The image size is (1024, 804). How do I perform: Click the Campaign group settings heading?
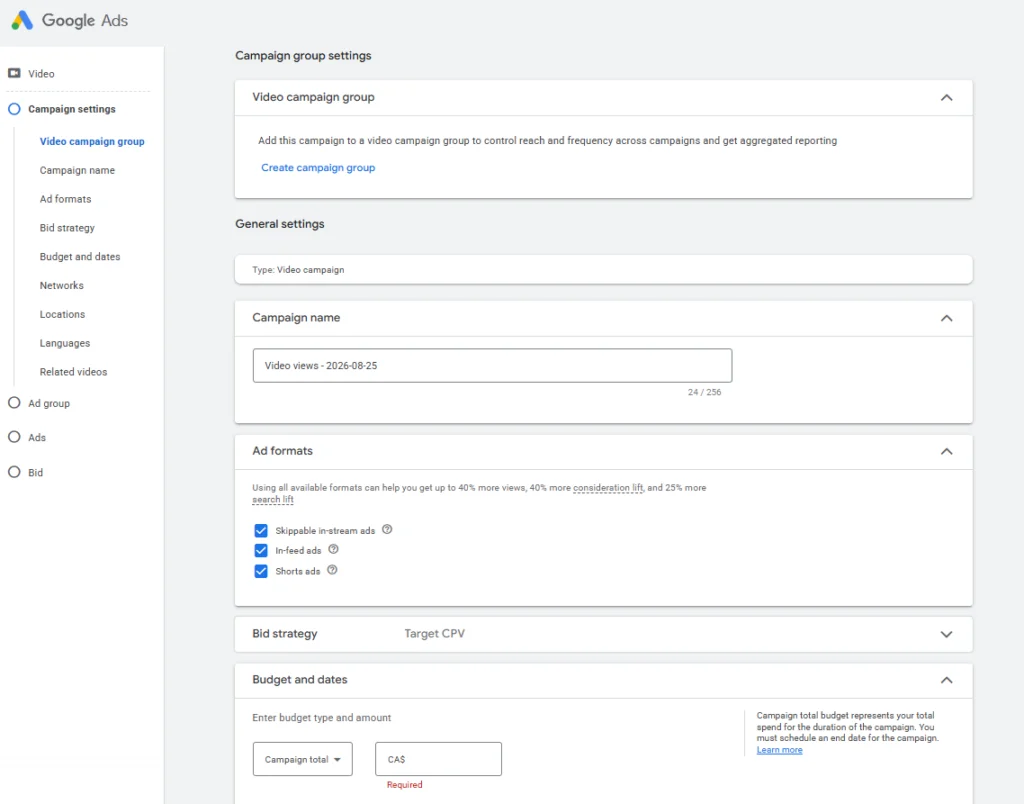coord(303,56)
